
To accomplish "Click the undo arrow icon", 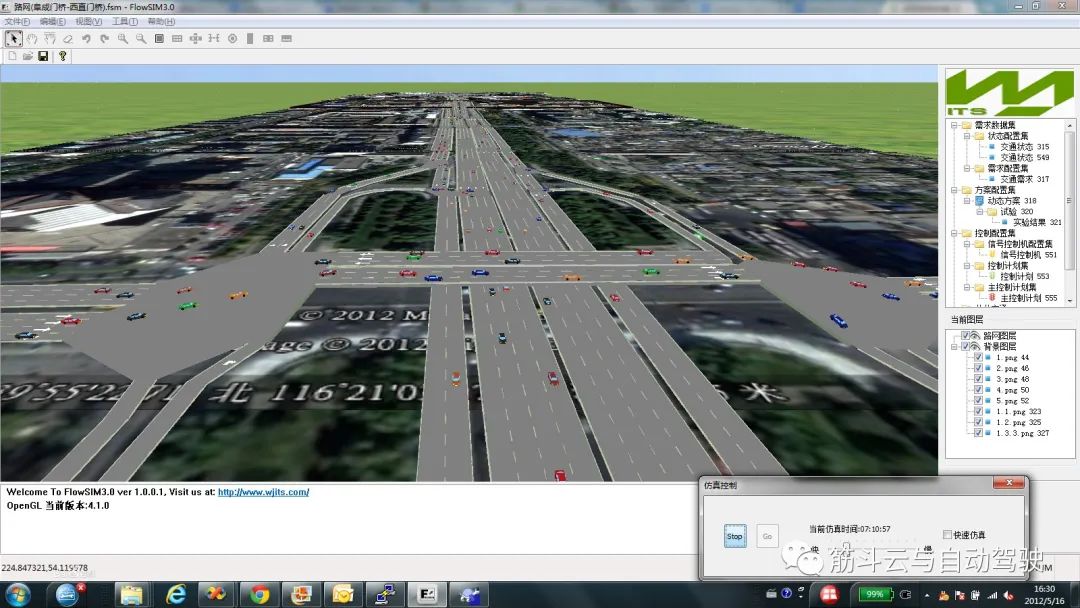I will 86,39.
